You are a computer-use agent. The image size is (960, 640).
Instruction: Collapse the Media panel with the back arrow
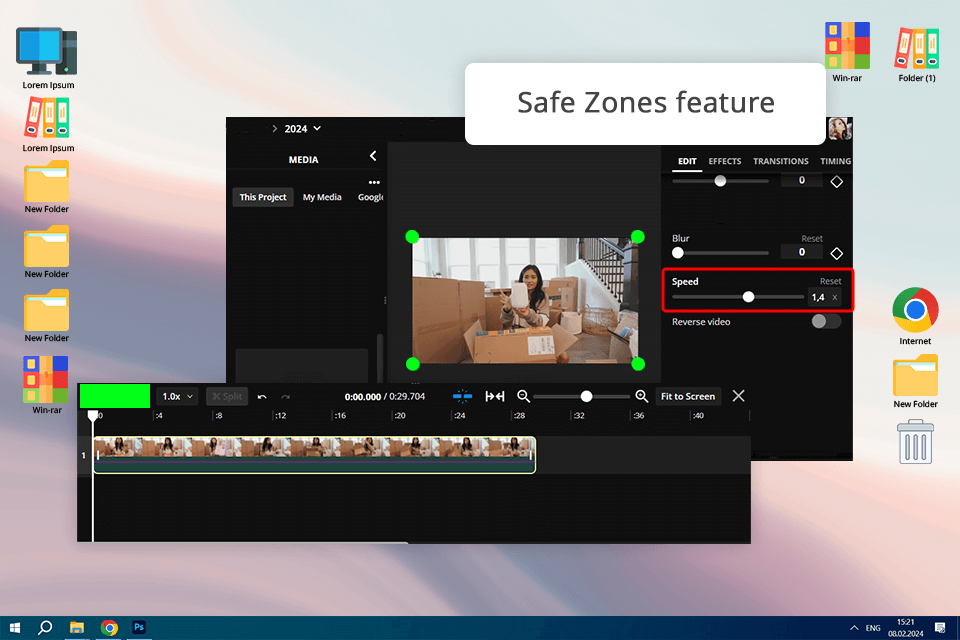tap(373, 156)
